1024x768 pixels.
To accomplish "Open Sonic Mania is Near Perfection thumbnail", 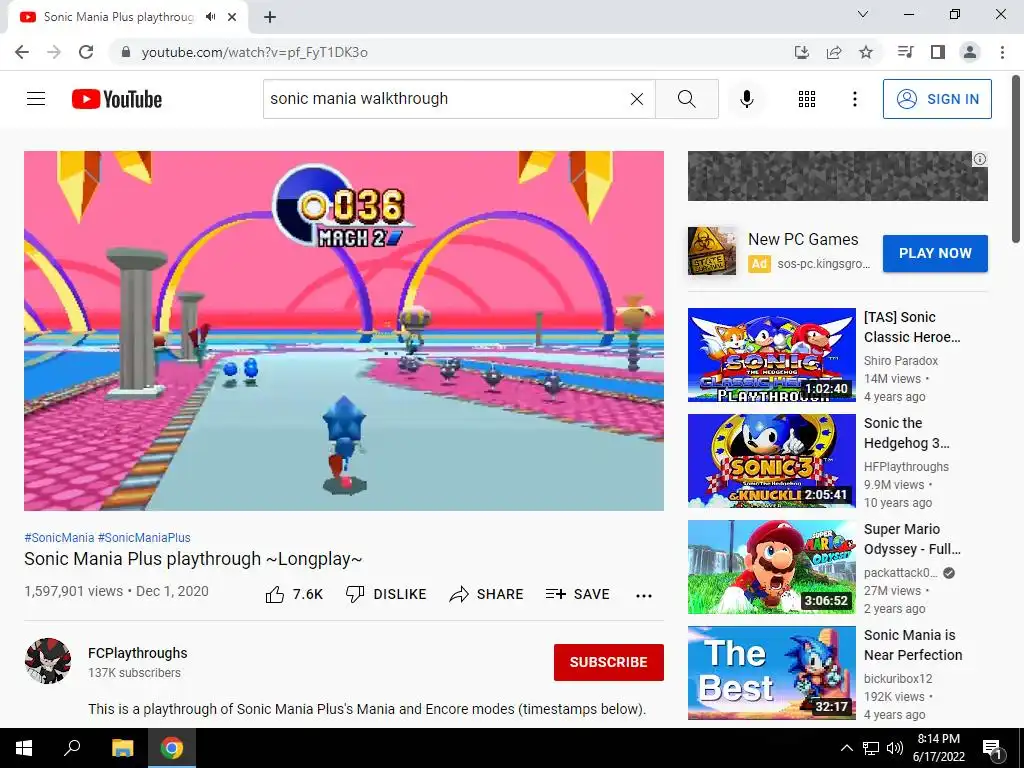I will click(771, 673).
